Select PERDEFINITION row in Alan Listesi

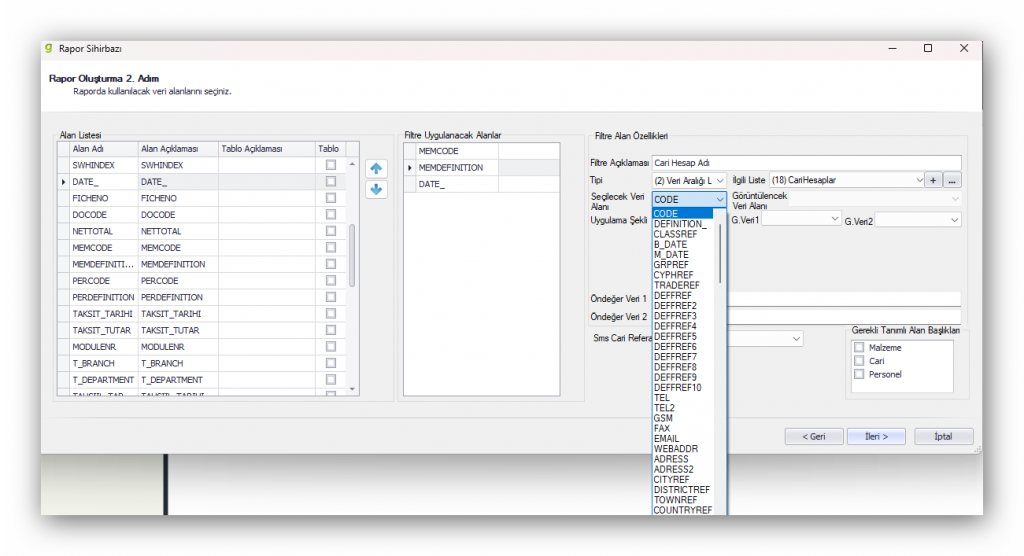[202, 297]
